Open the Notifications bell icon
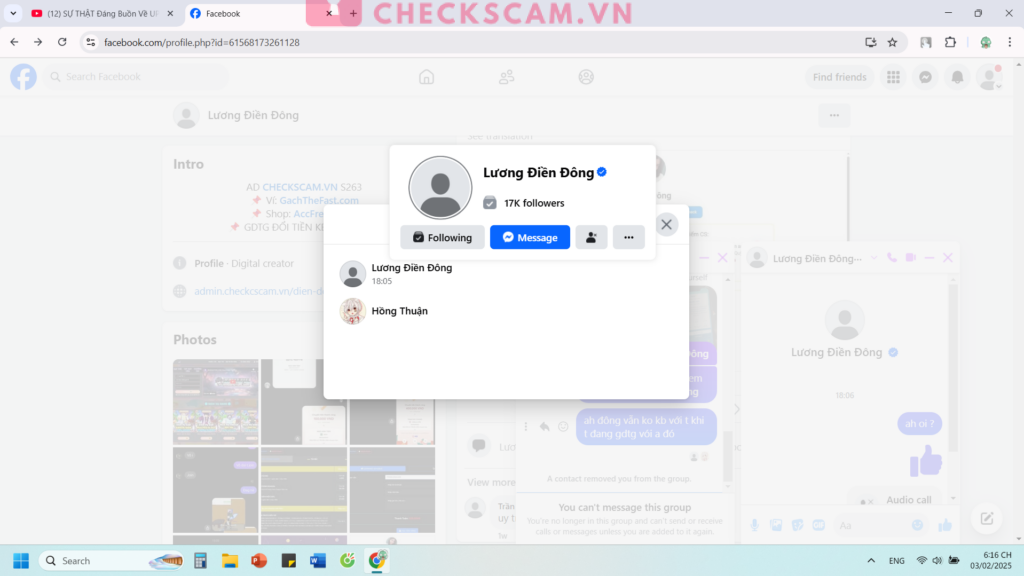Image resolution: width=1024 pixels, height=576 pixels. pos(957,77)
